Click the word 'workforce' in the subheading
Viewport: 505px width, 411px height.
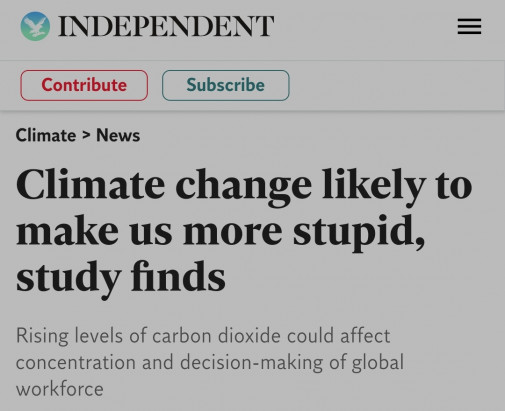(x=60, y=389)
